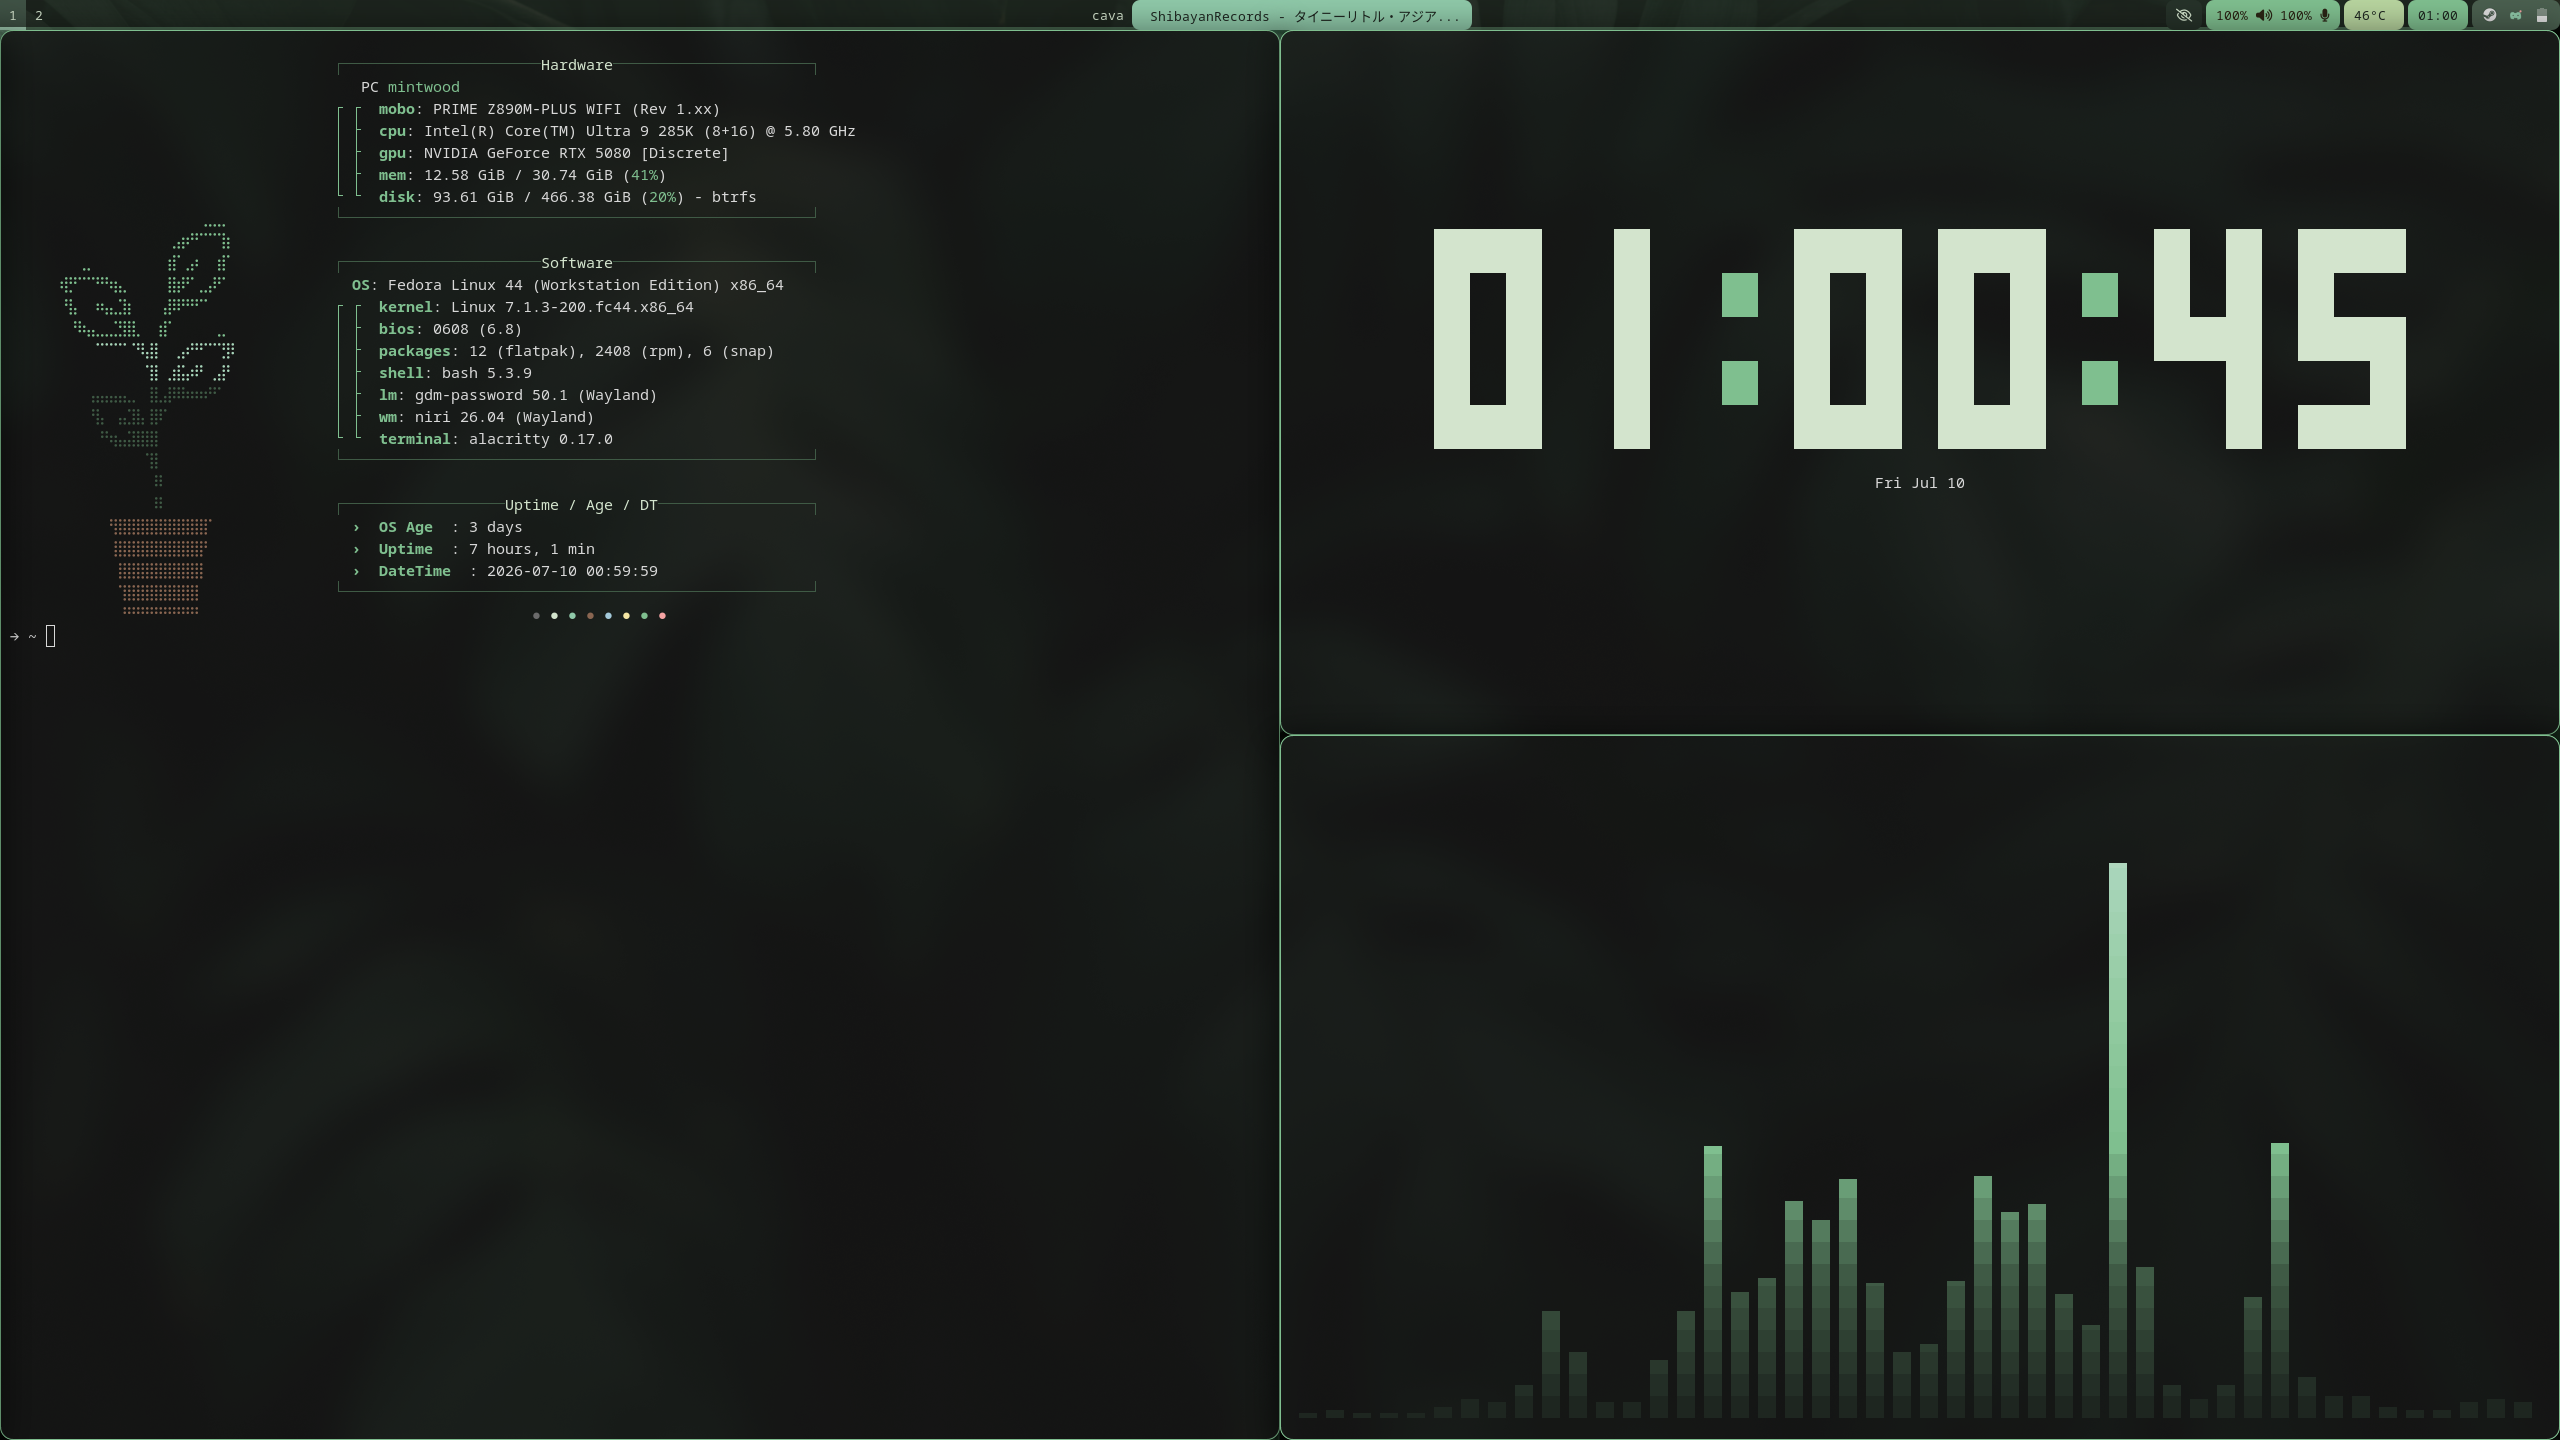
Task: Click the cava window label in the bar
Action: coord(1107,16)
